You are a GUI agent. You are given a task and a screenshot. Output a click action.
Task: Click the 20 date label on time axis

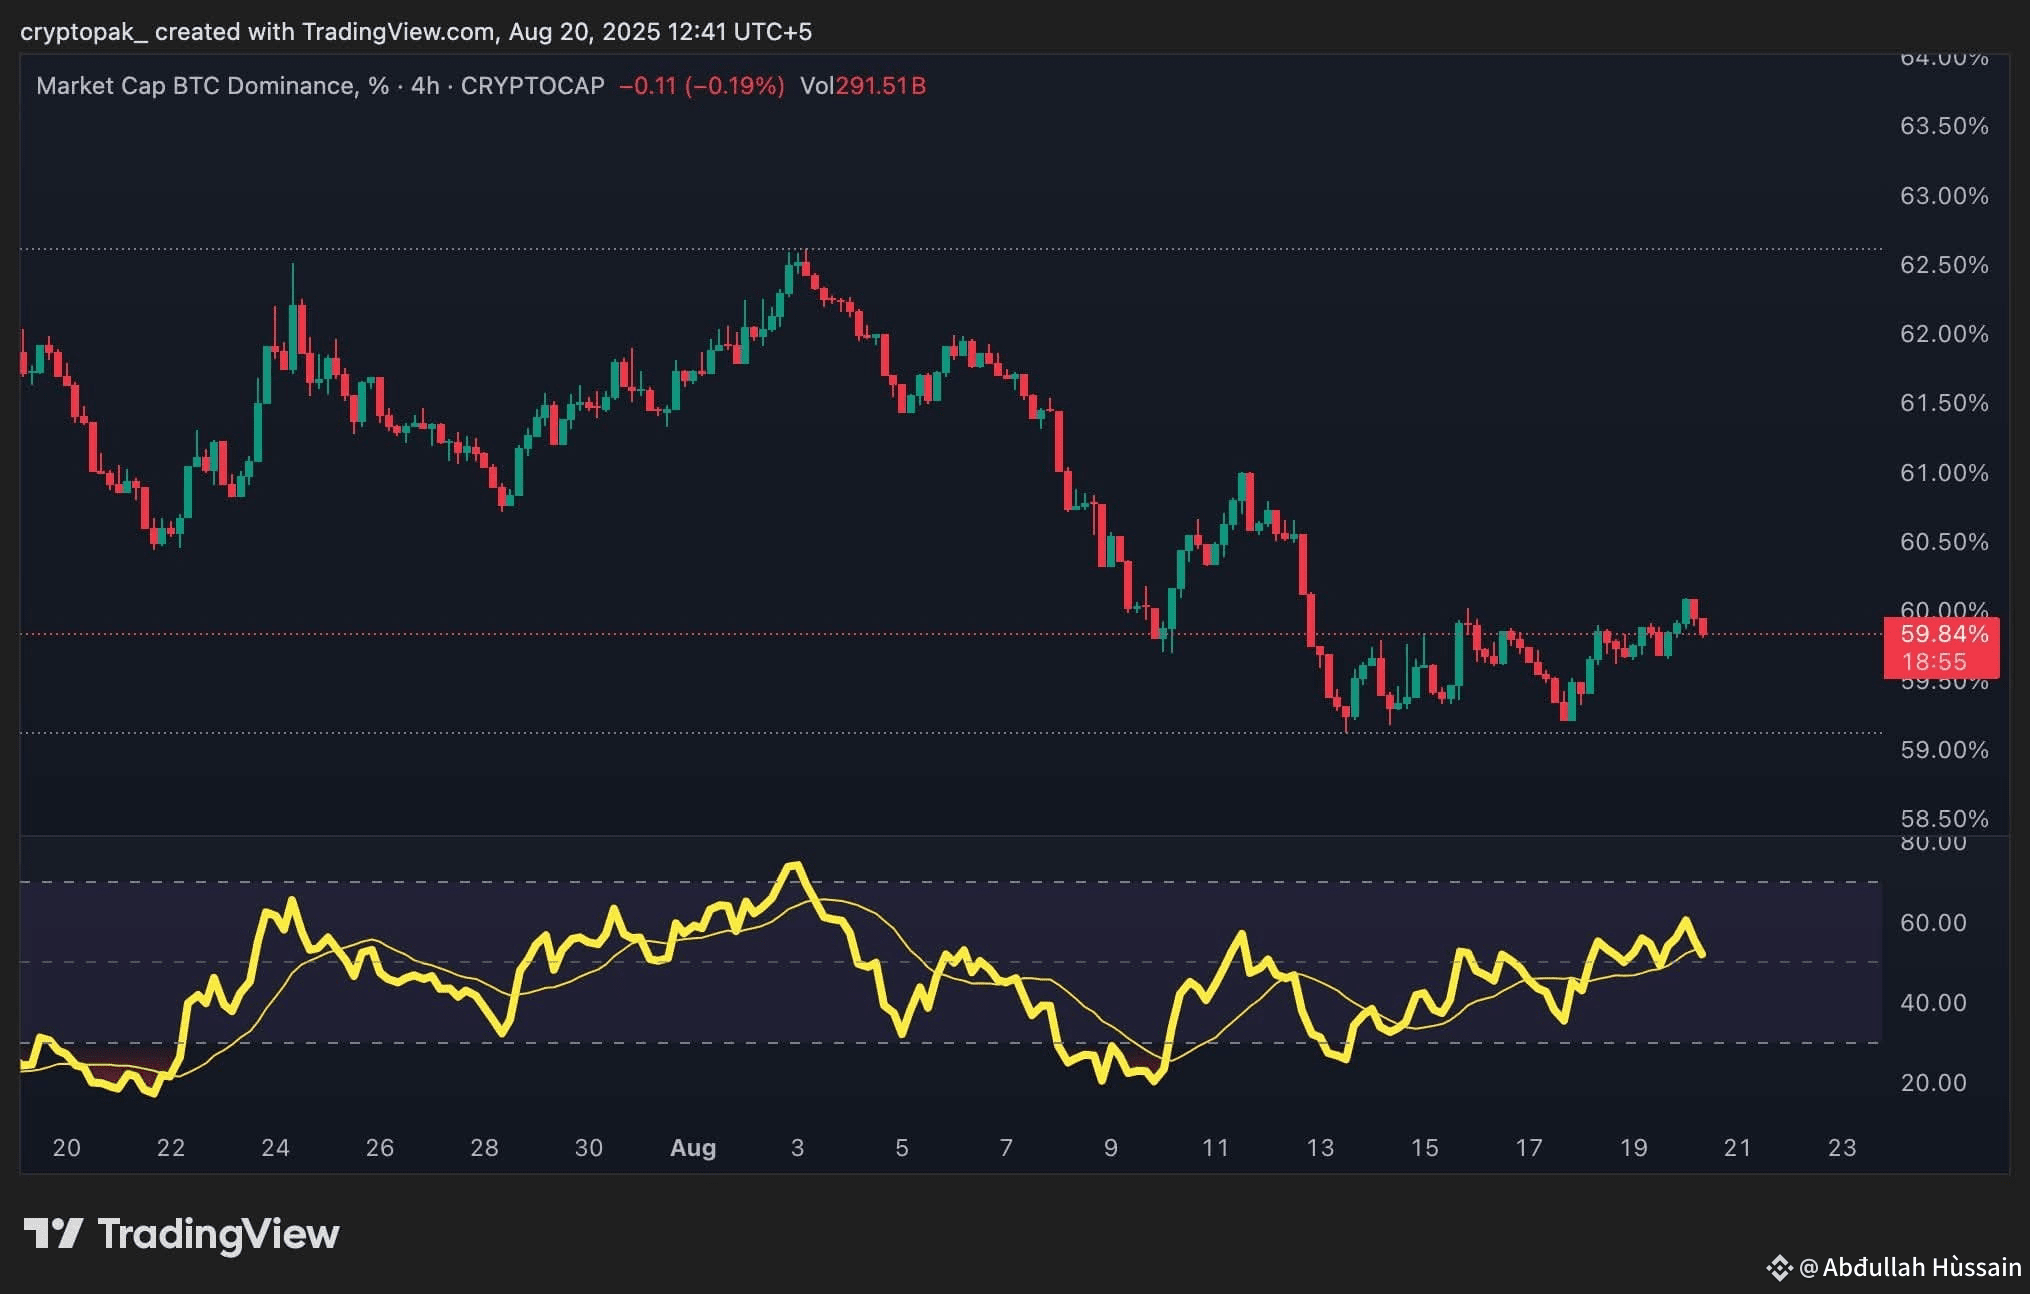[x=66, y=1148]
